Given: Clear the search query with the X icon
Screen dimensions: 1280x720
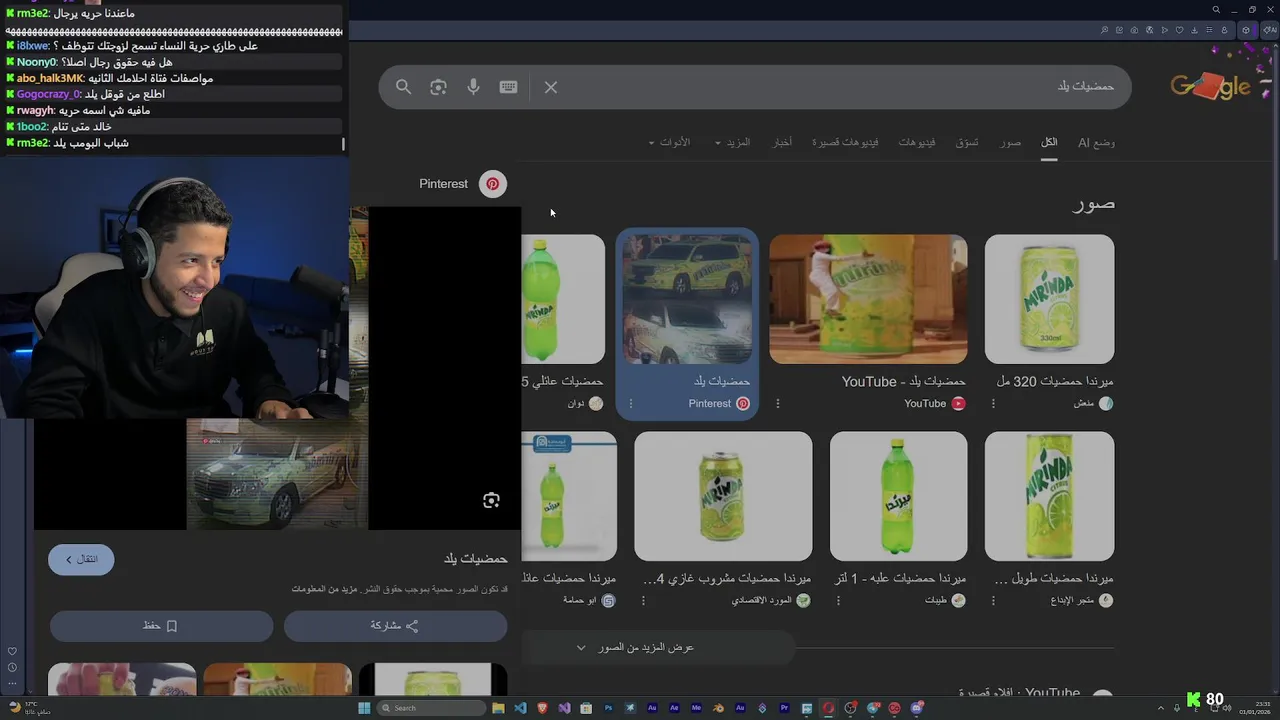Looking at the screenshot, I should click(x=551, y=87).
